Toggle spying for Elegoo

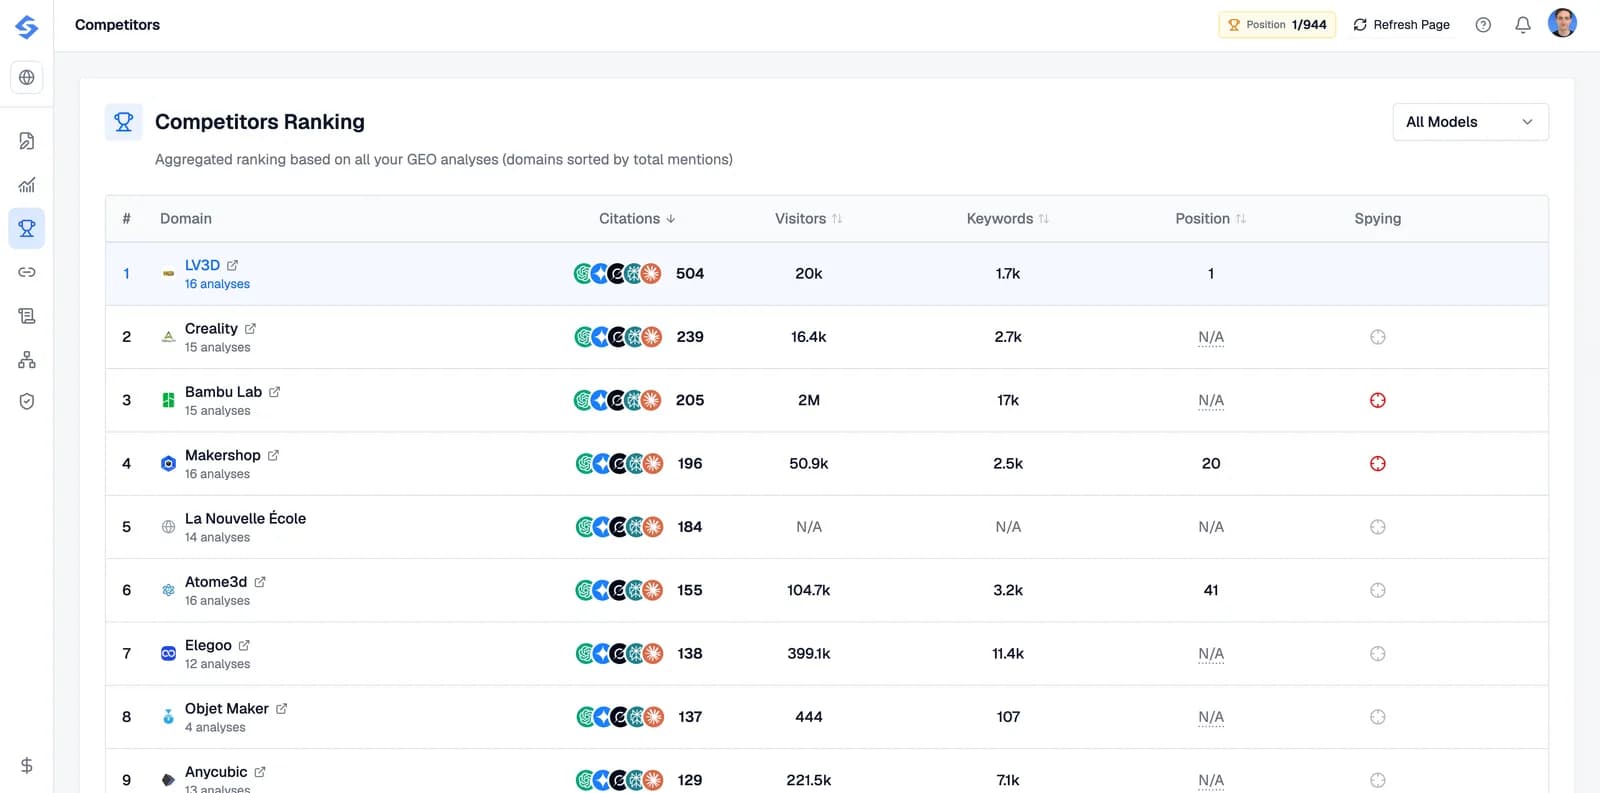click(x=1378, y=653)
